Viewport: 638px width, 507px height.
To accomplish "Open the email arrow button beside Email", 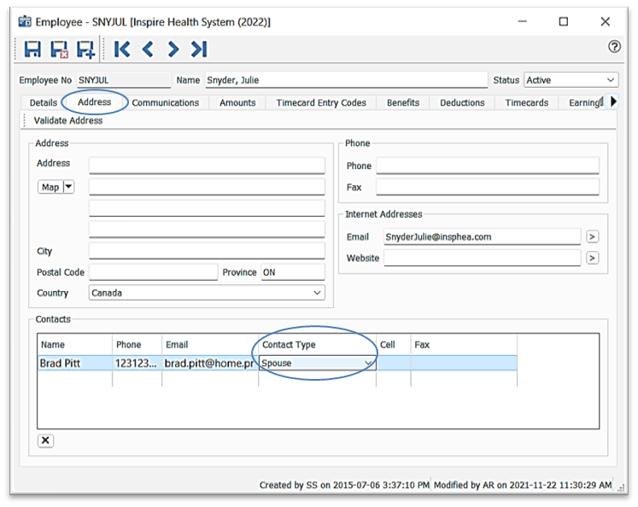I will (592, 236).
